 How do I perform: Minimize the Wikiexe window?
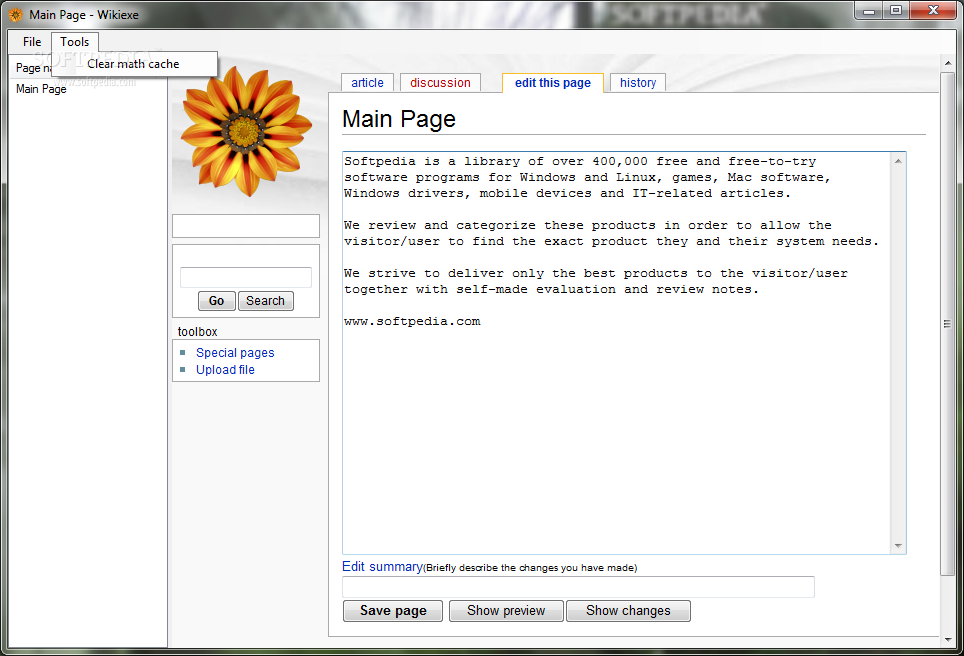869,10
